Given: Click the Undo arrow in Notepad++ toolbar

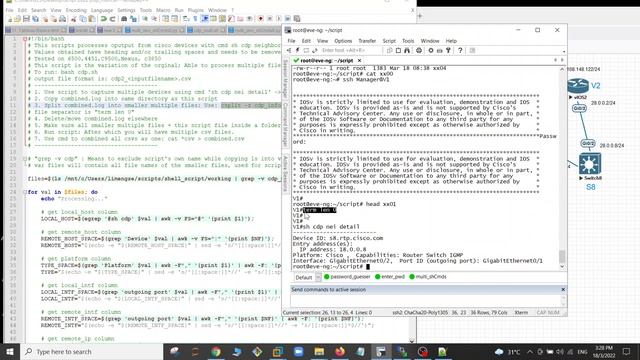Looking at the screenshot, I should click(x=104, y=19).
